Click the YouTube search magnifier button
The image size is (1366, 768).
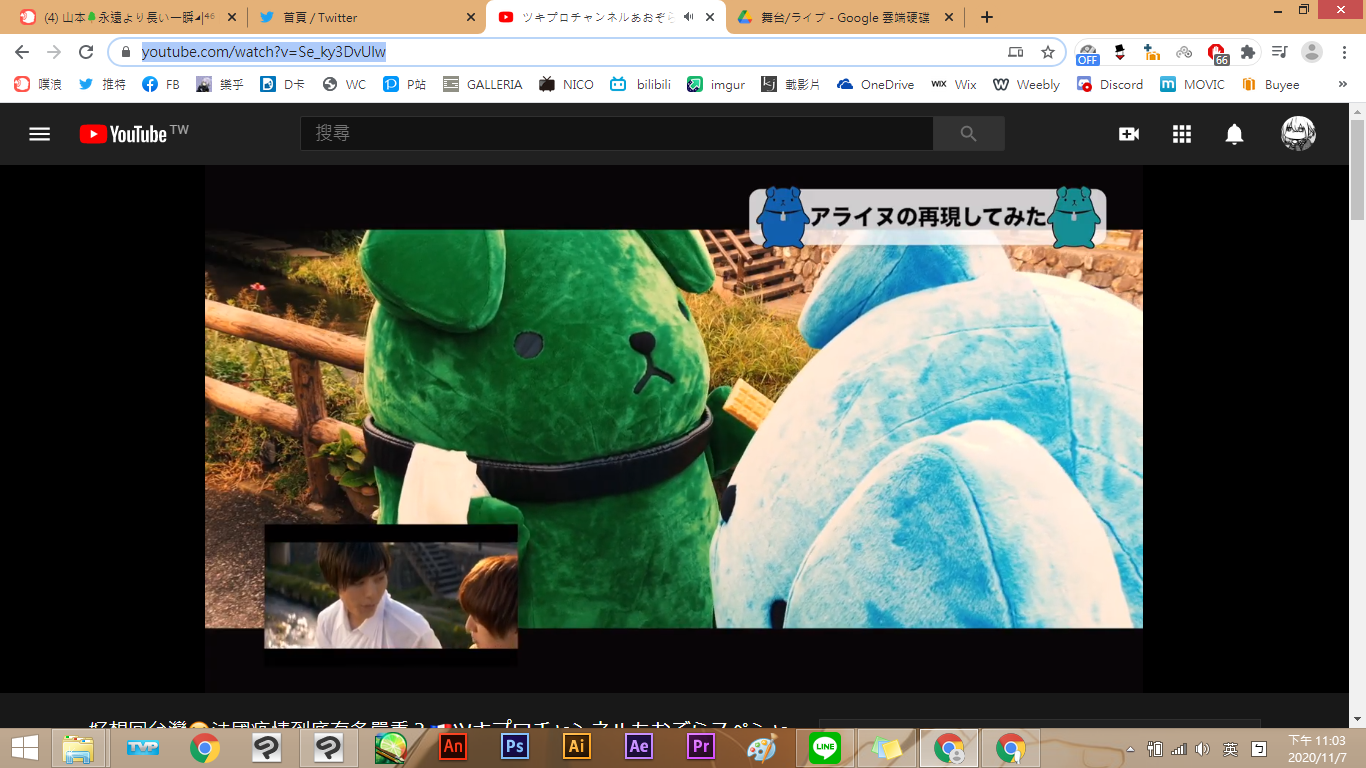[x=968, y=134]
